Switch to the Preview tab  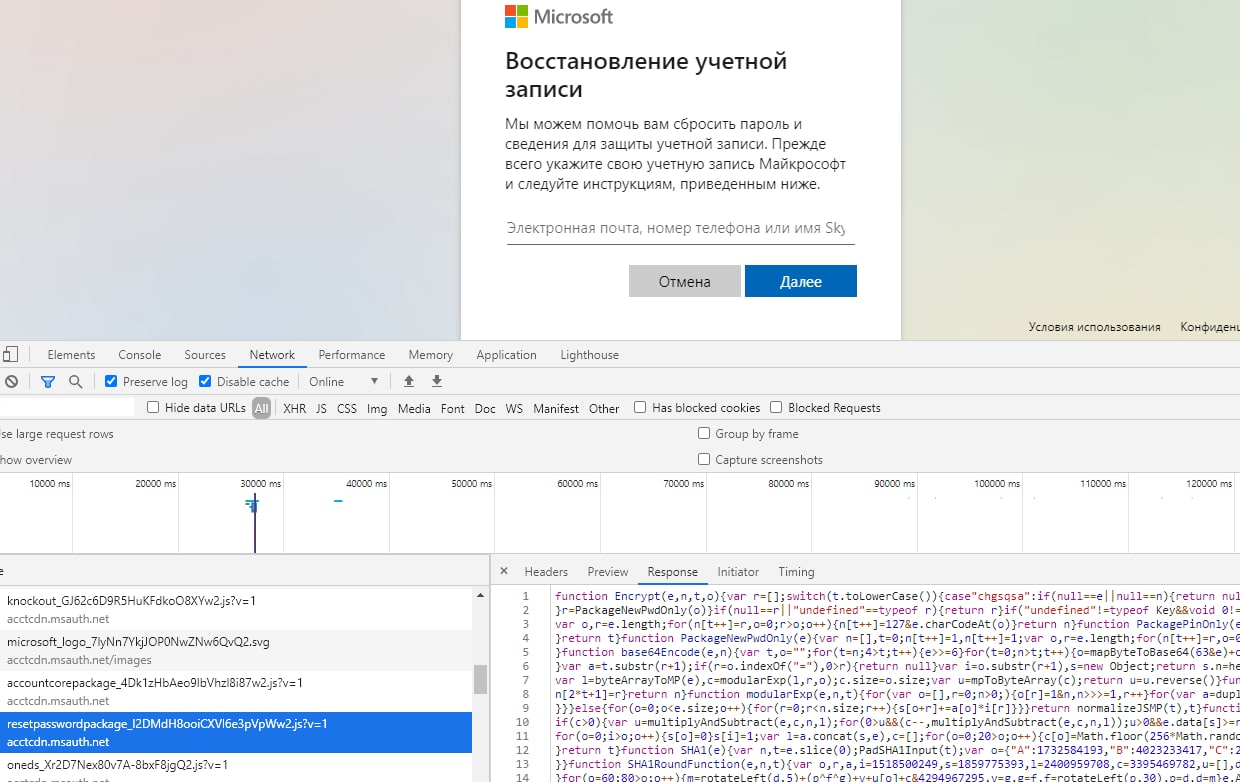click(x=608, y=571)
